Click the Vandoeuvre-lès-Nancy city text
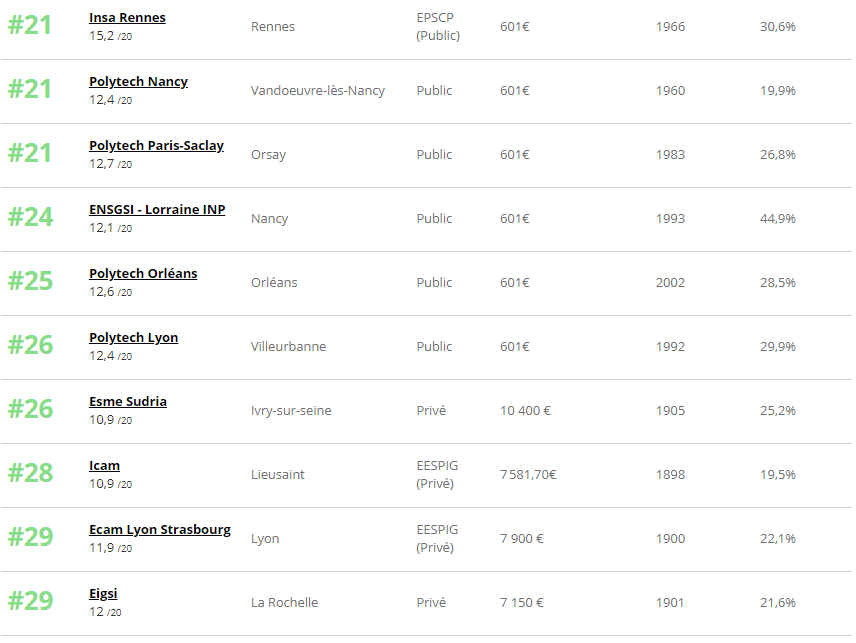856x643 pixels. 318,91
